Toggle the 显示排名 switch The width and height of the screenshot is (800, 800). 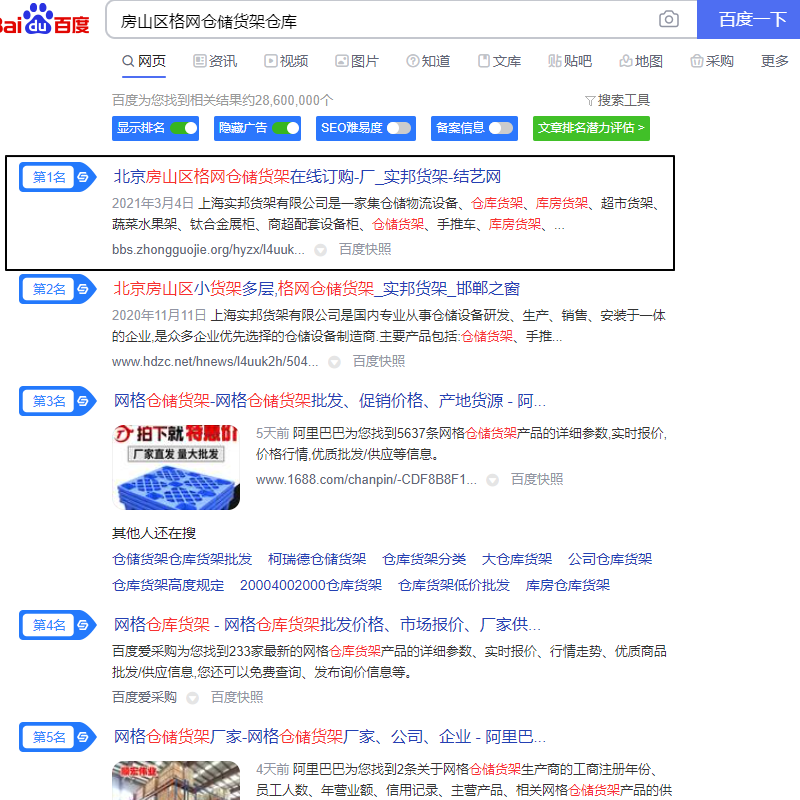pyautogui.click(x=184, y=128)
